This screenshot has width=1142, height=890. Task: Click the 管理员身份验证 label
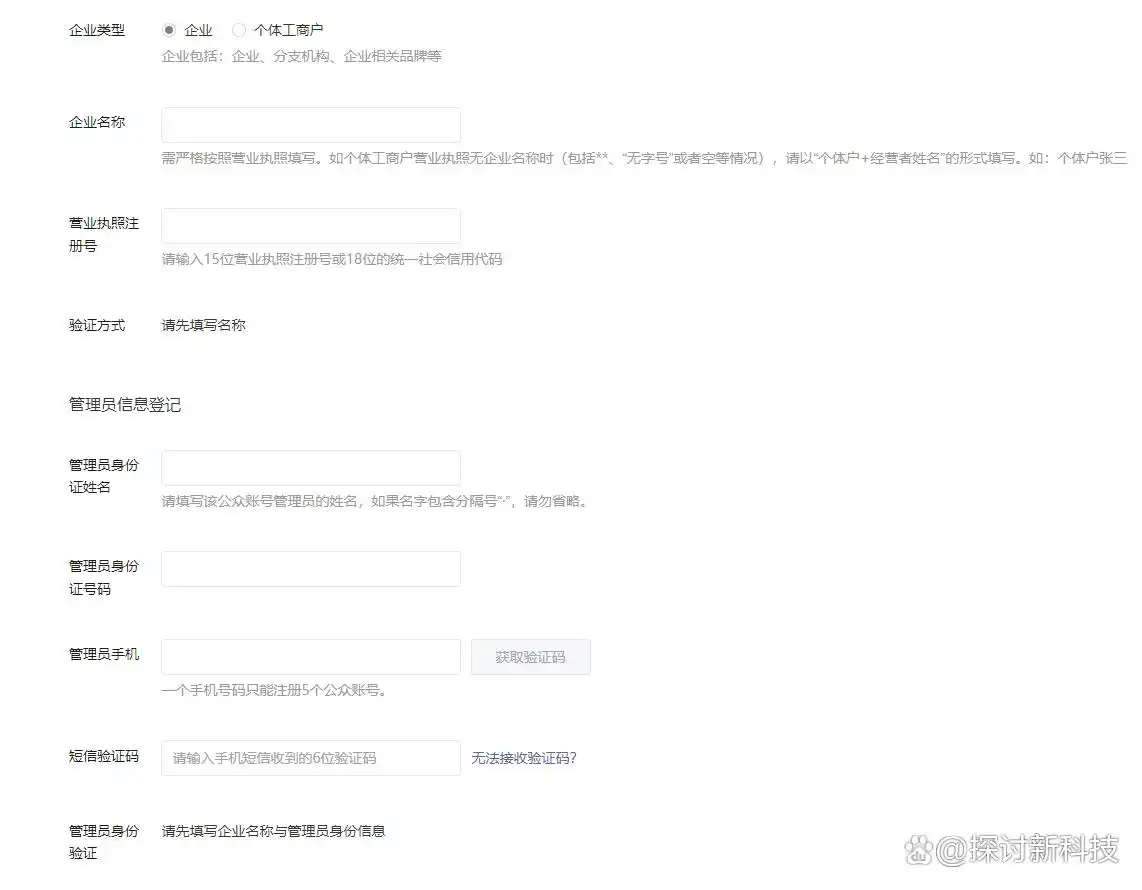[x=103, y=842]
